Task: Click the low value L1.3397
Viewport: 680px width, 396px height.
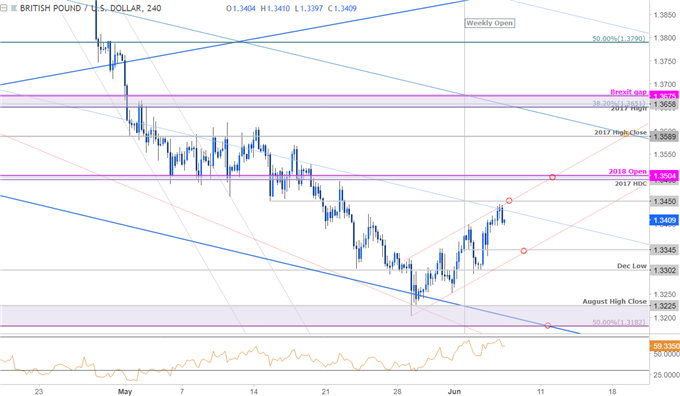Action: 308,8
